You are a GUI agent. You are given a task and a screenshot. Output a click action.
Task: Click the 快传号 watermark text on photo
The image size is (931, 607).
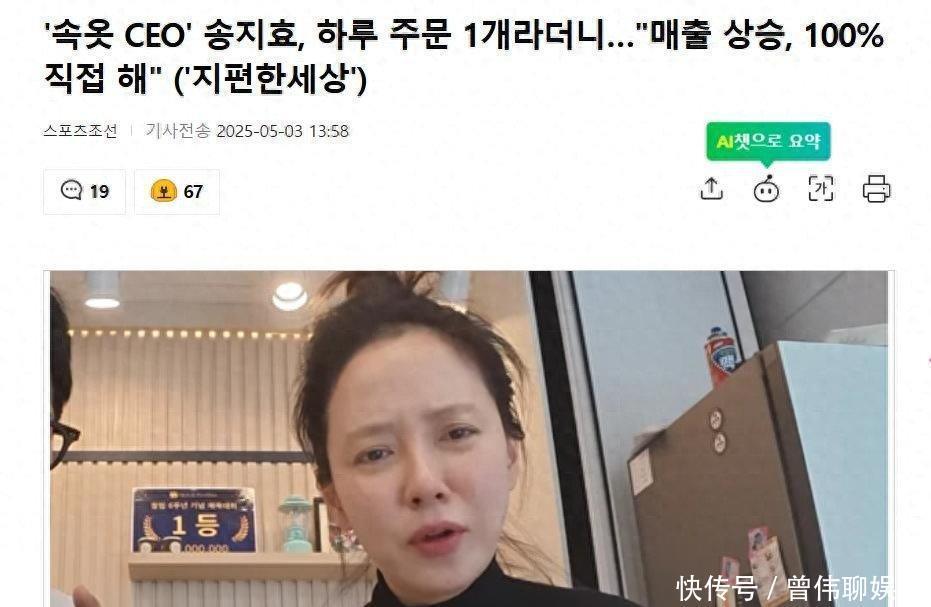point(717,588)
